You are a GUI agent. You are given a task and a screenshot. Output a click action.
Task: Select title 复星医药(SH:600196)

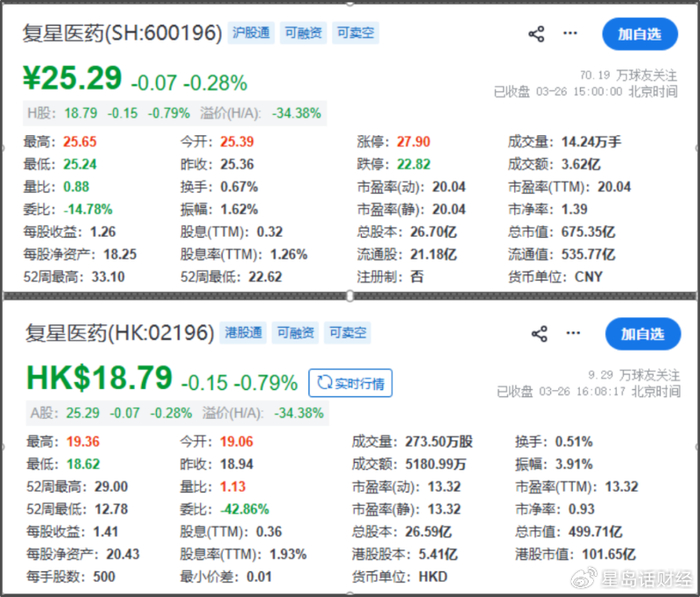pos(122,33)
